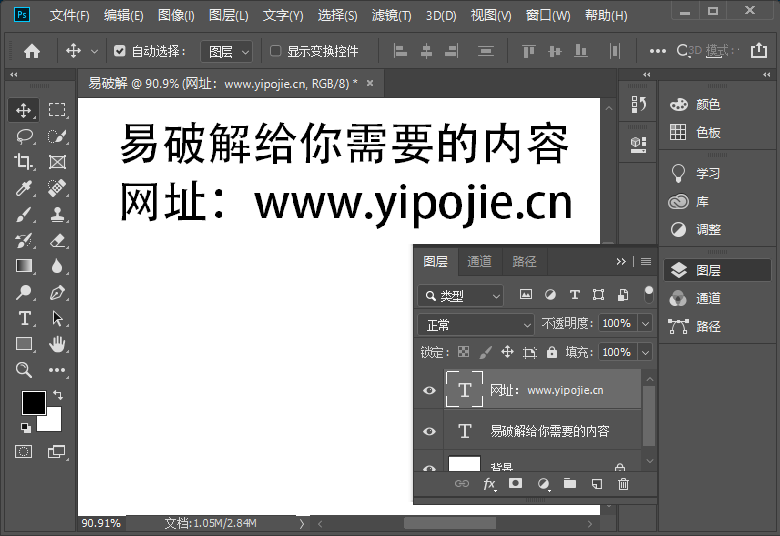Switch to the 路径 tab in layers panel

click(x=524, y=261)
